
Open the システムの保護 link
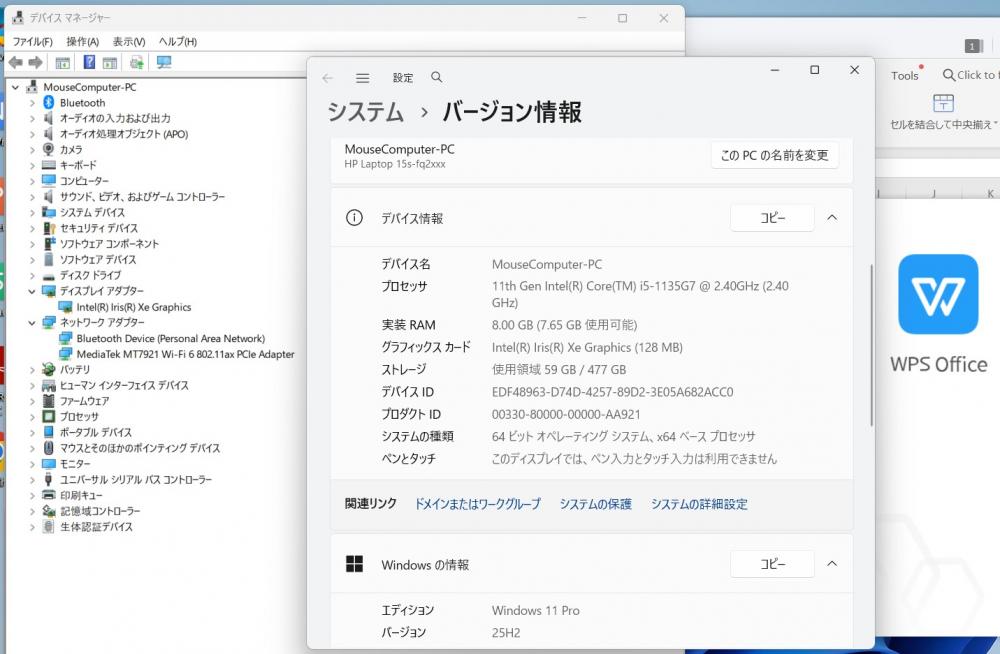coord(595,504)
